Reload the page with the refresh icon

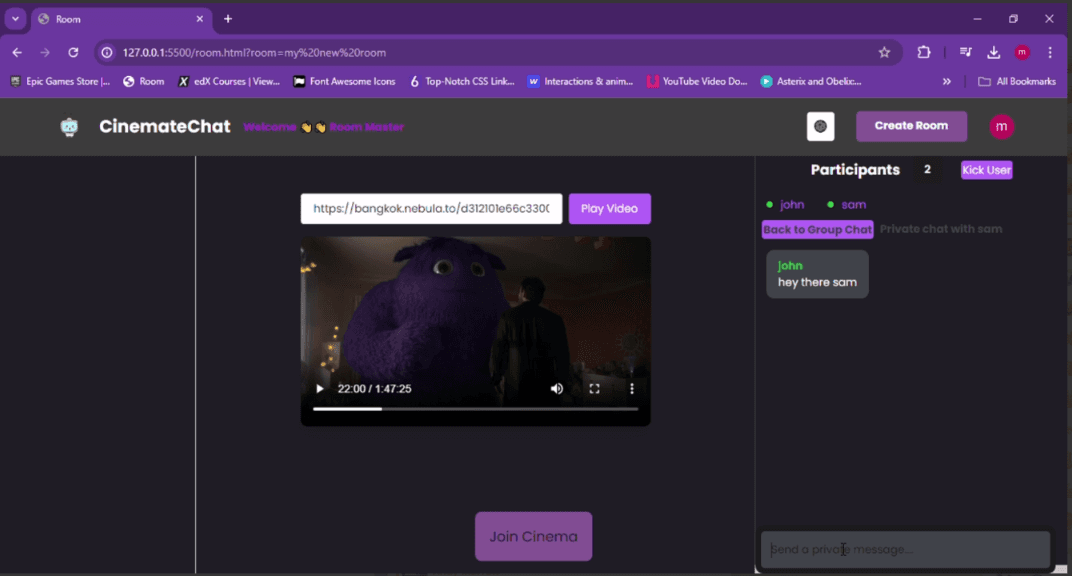(73, 53)
